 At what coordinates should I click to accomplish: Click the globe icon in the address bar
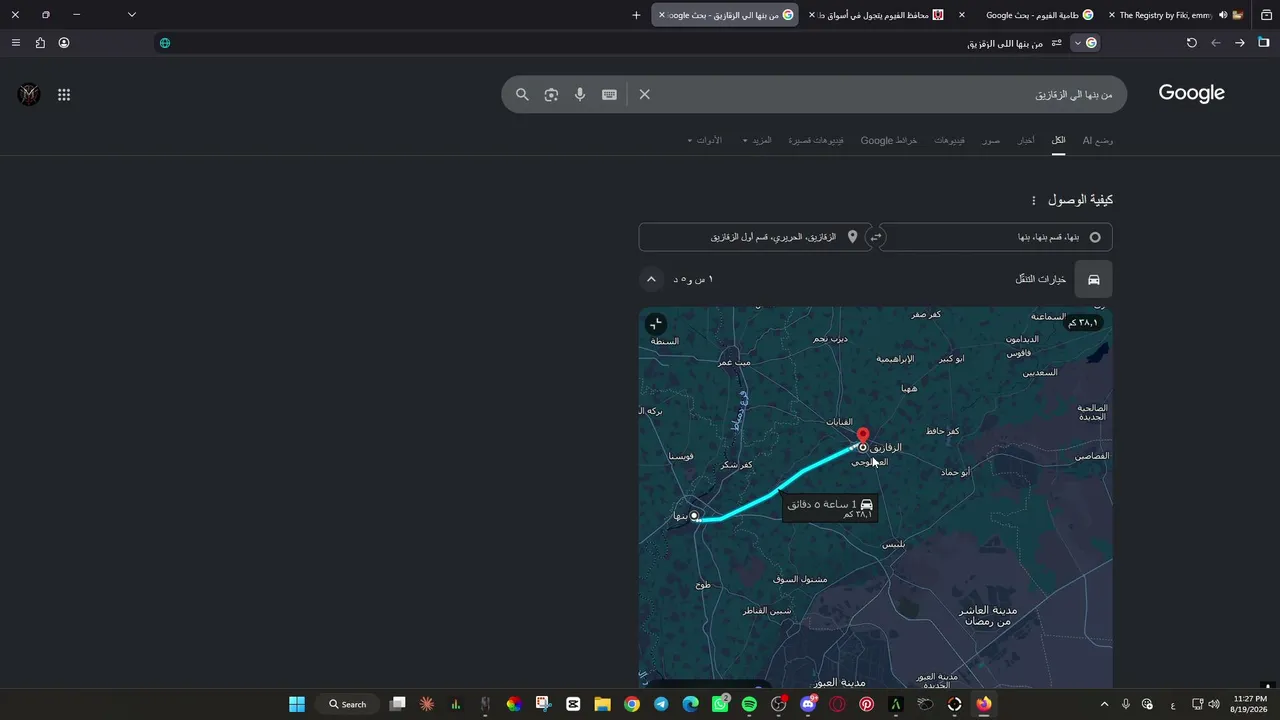(165, 43)
